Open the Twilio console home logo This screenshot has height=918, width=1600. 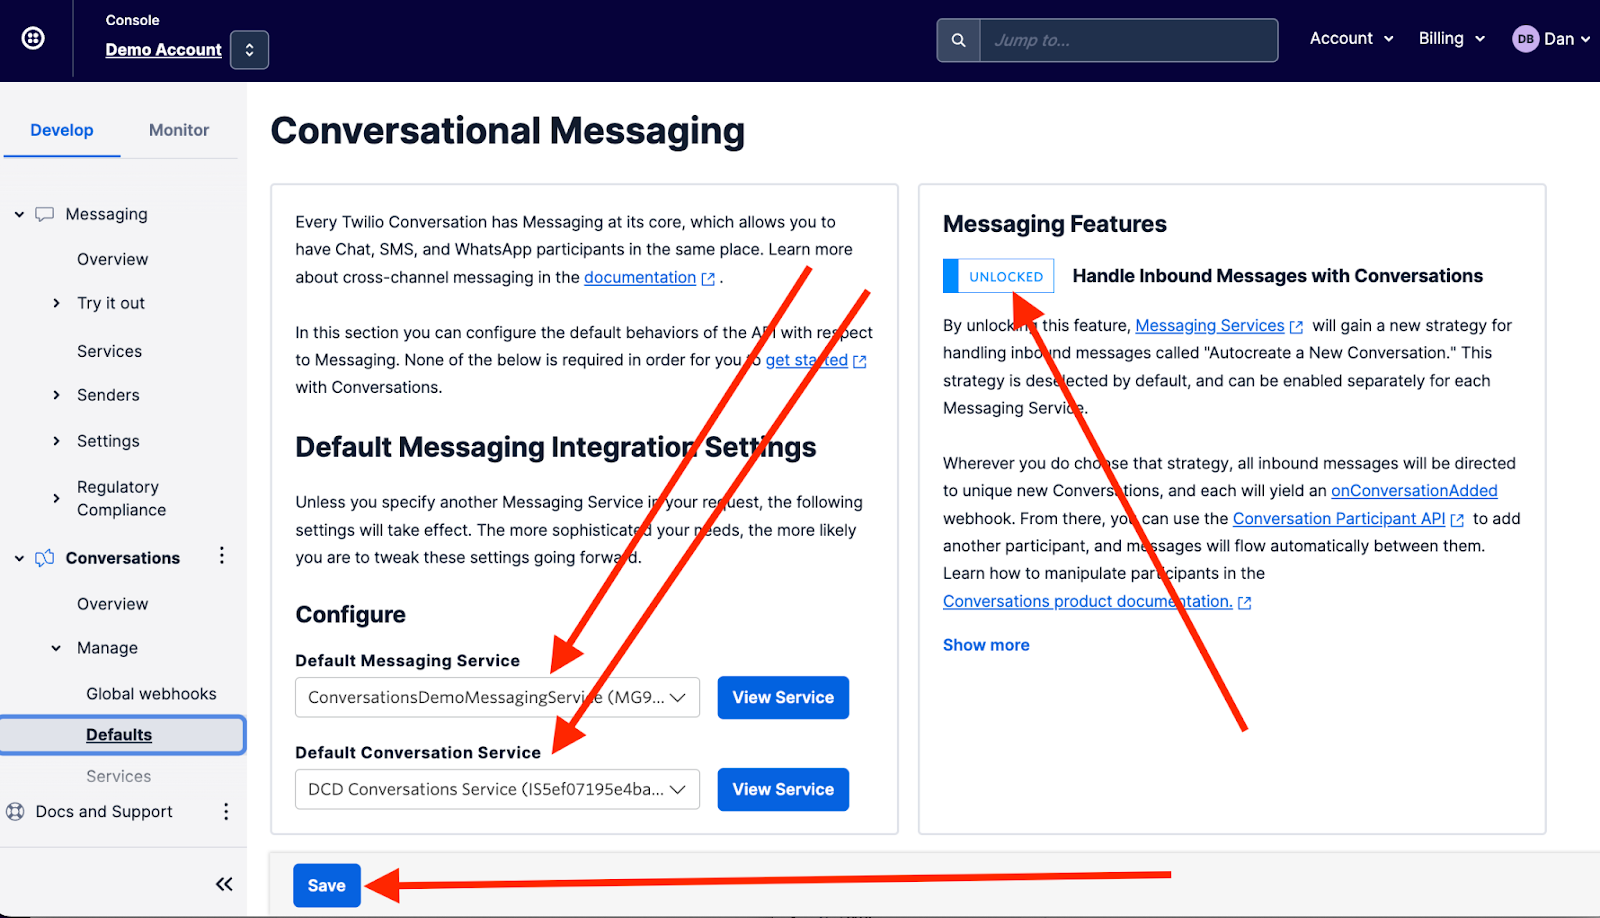33,38
